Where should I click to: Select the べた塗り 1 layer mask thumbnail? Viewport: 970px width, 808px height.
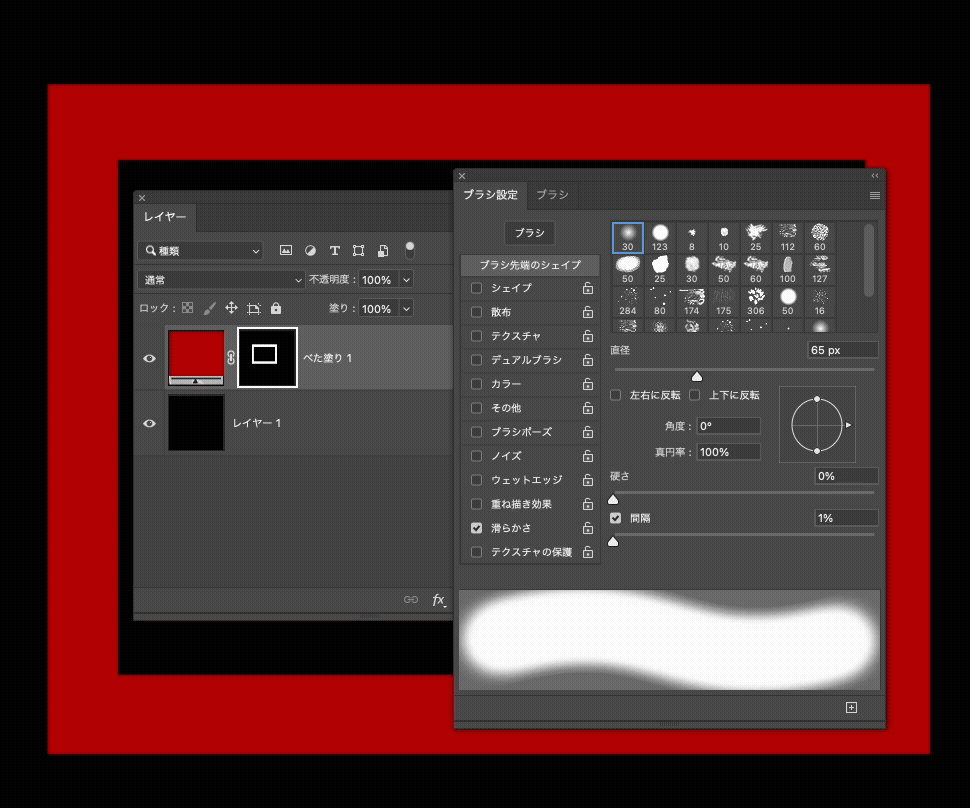coord(267,358)
